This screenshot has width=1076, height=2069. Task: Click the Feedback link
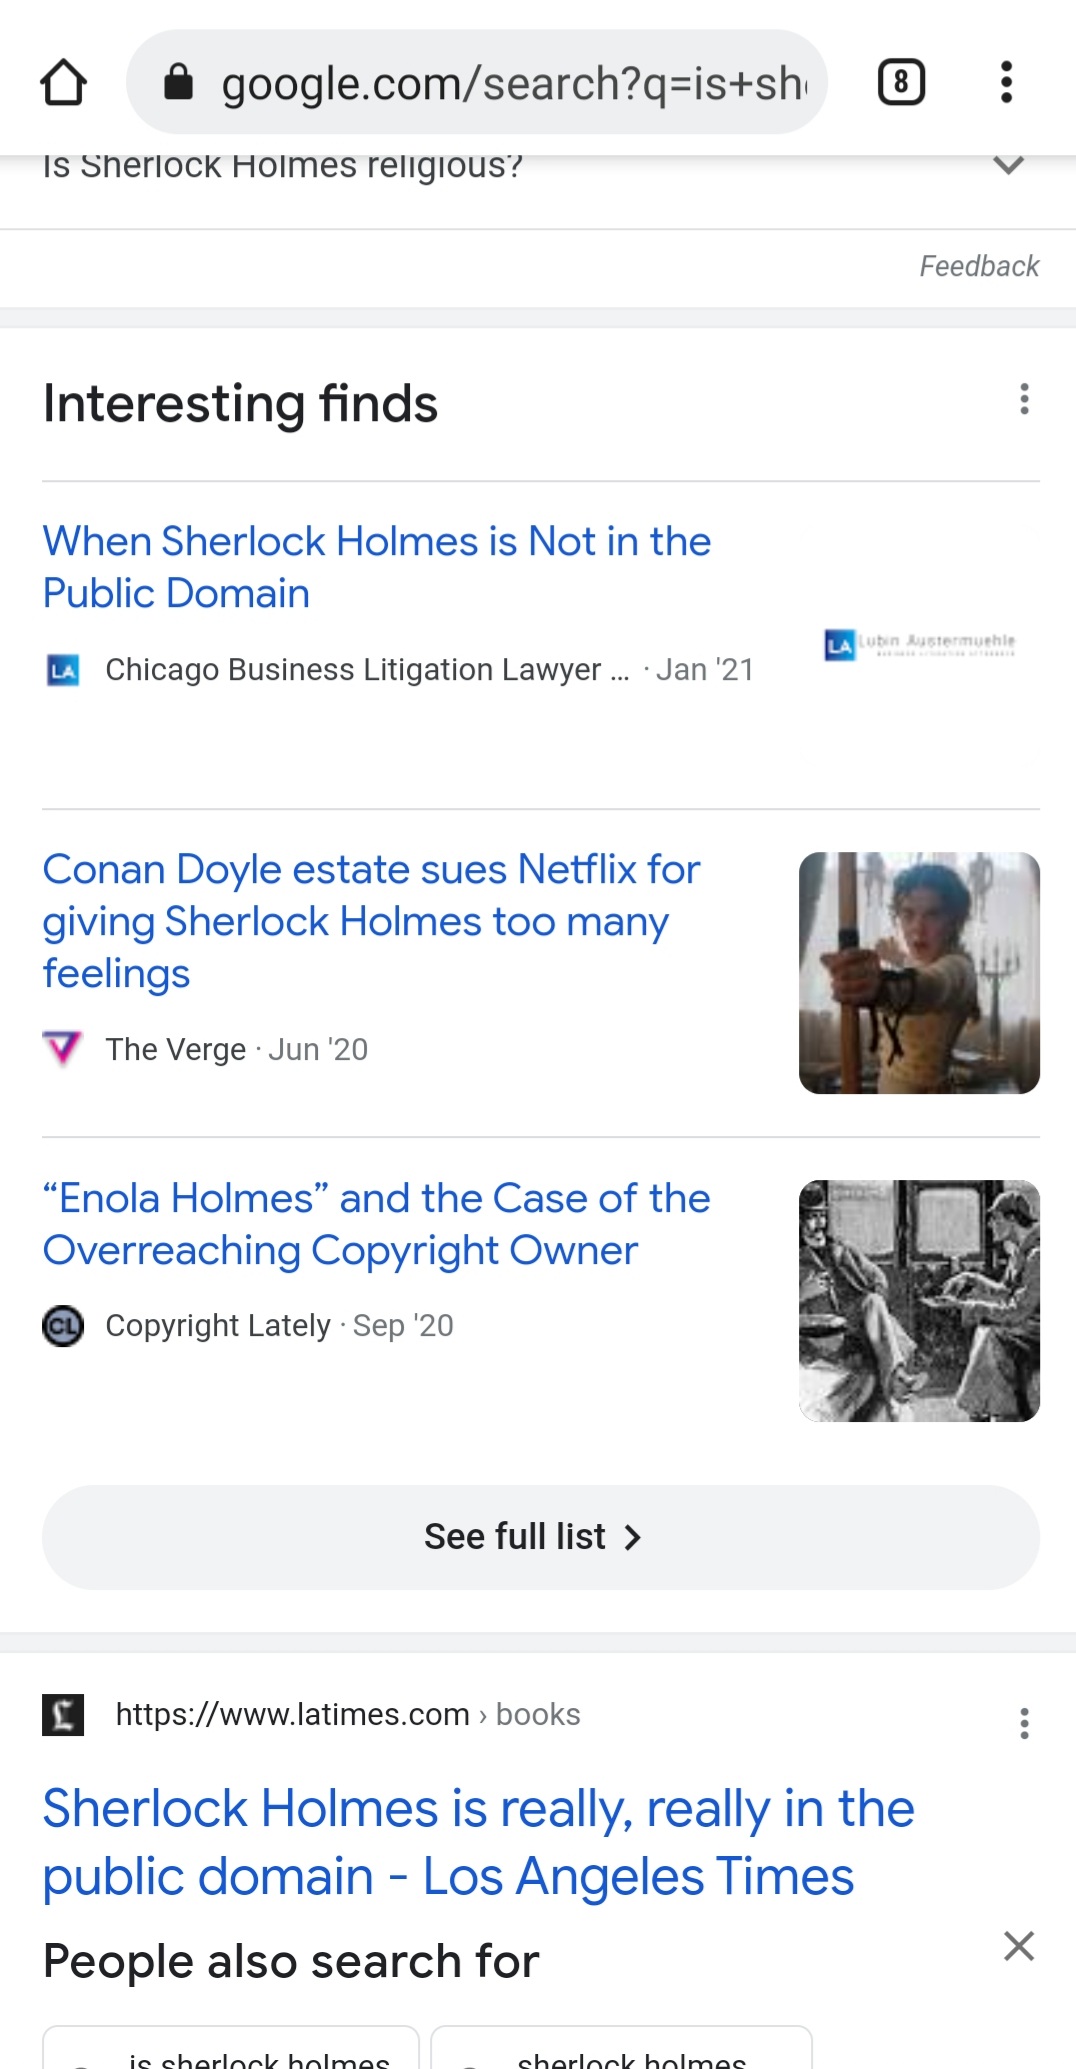[979, 266]
